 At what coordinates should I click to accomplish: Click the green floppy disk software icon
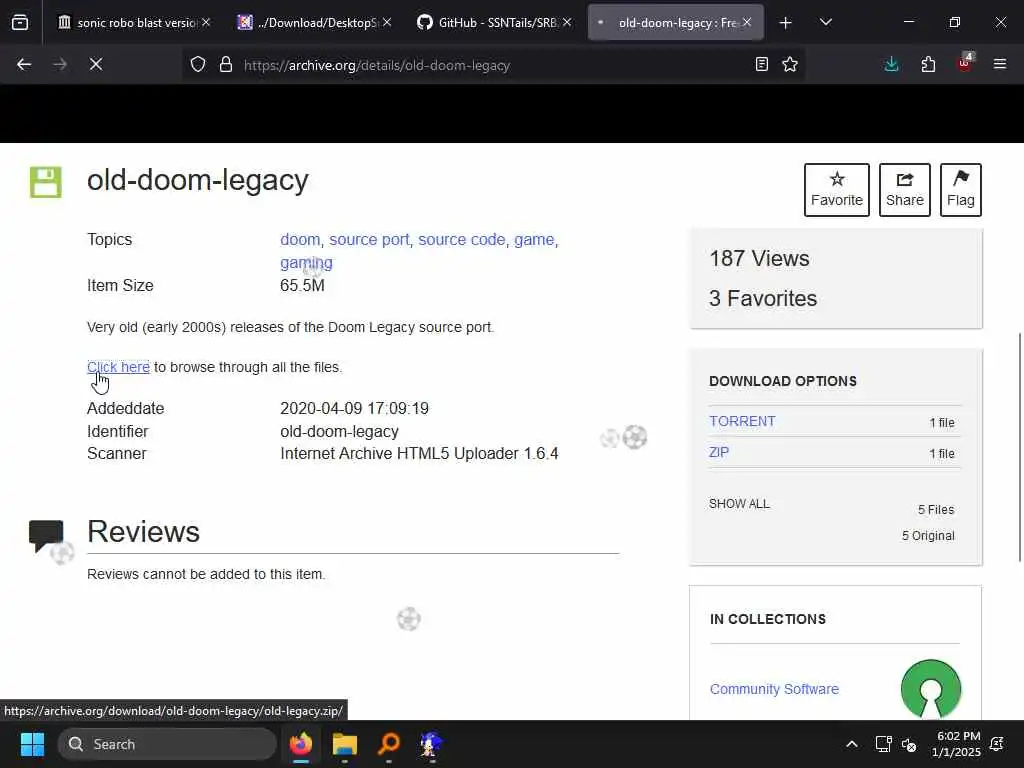pyautogui.click(x=46, y=182)
